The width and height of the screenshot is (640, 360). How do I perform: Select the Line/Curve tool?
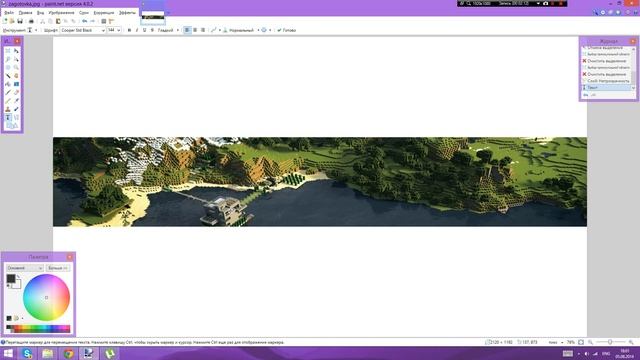16,118
